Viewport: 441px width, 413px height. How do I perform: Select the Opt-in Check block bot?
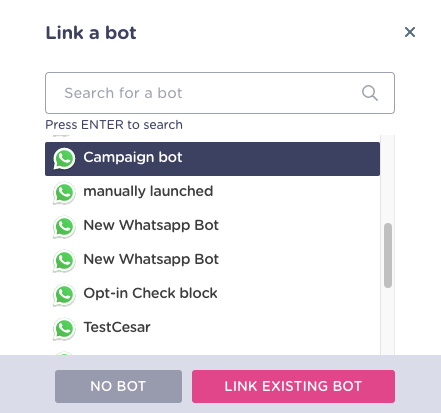pyautogui.click(x=212, y=295)
